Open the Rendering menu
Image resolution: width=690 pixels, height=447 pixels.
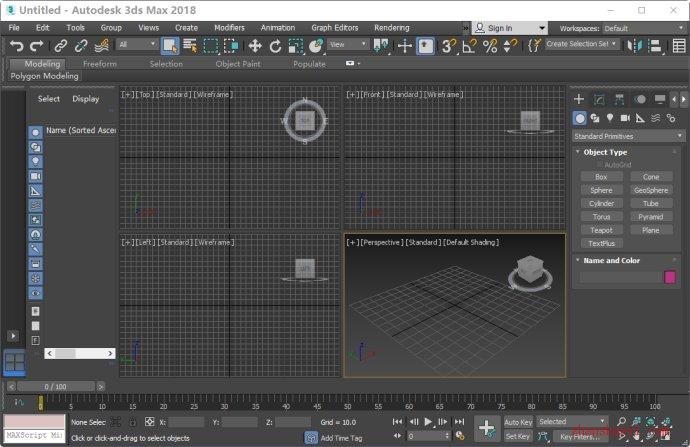[392, 28]
